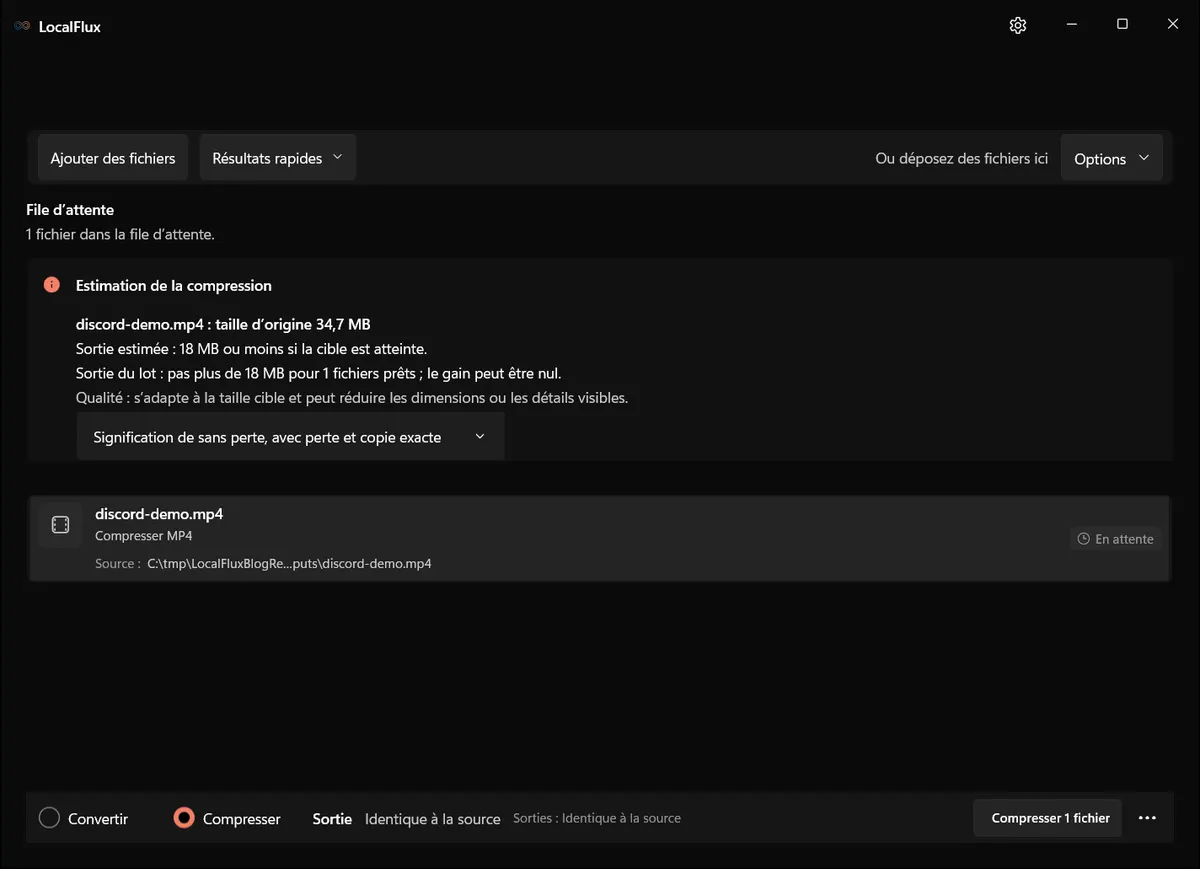The image size is (1200, 869).
Task: Click the Ou déposez des fichiers ici text
Action: pyautogui.click(x=962, y=158)
